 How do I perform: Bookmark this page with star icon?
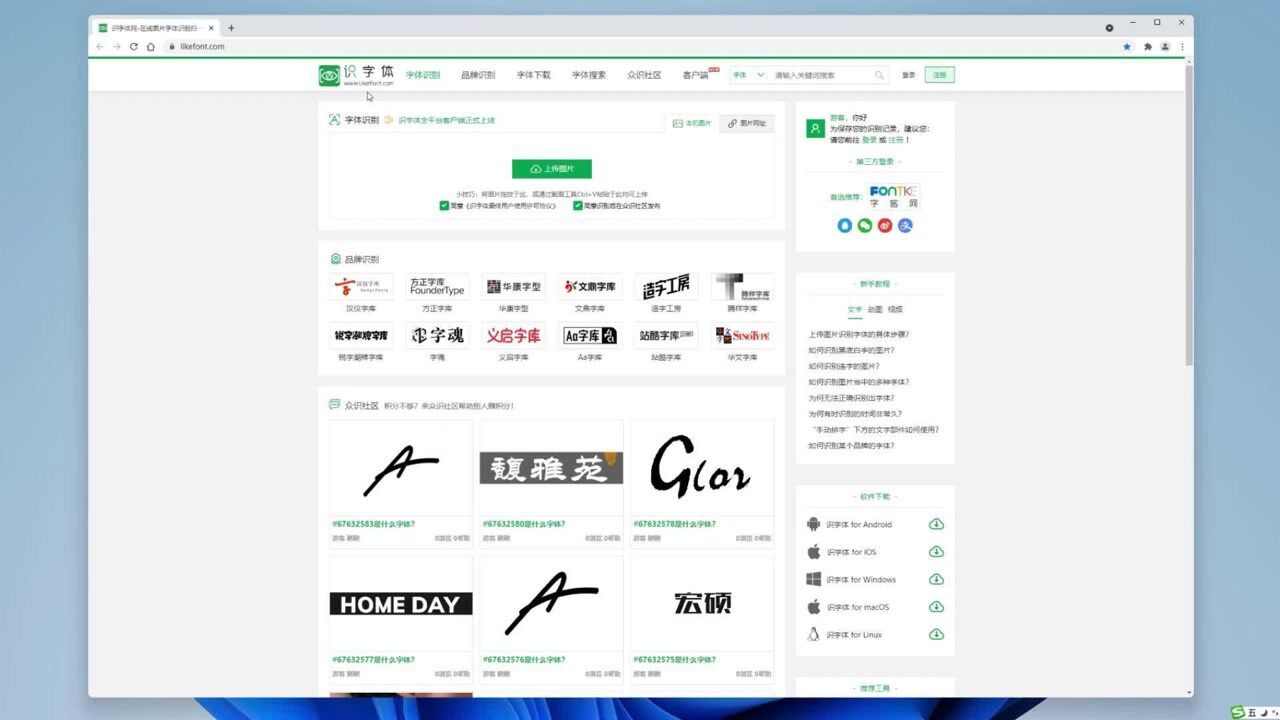(x=1127, y=46)
